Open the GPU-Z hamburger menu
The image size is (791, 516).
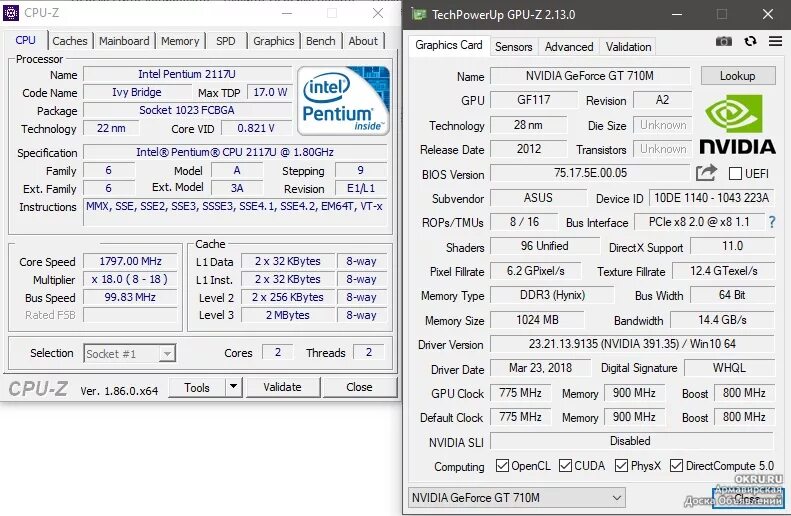775,41
